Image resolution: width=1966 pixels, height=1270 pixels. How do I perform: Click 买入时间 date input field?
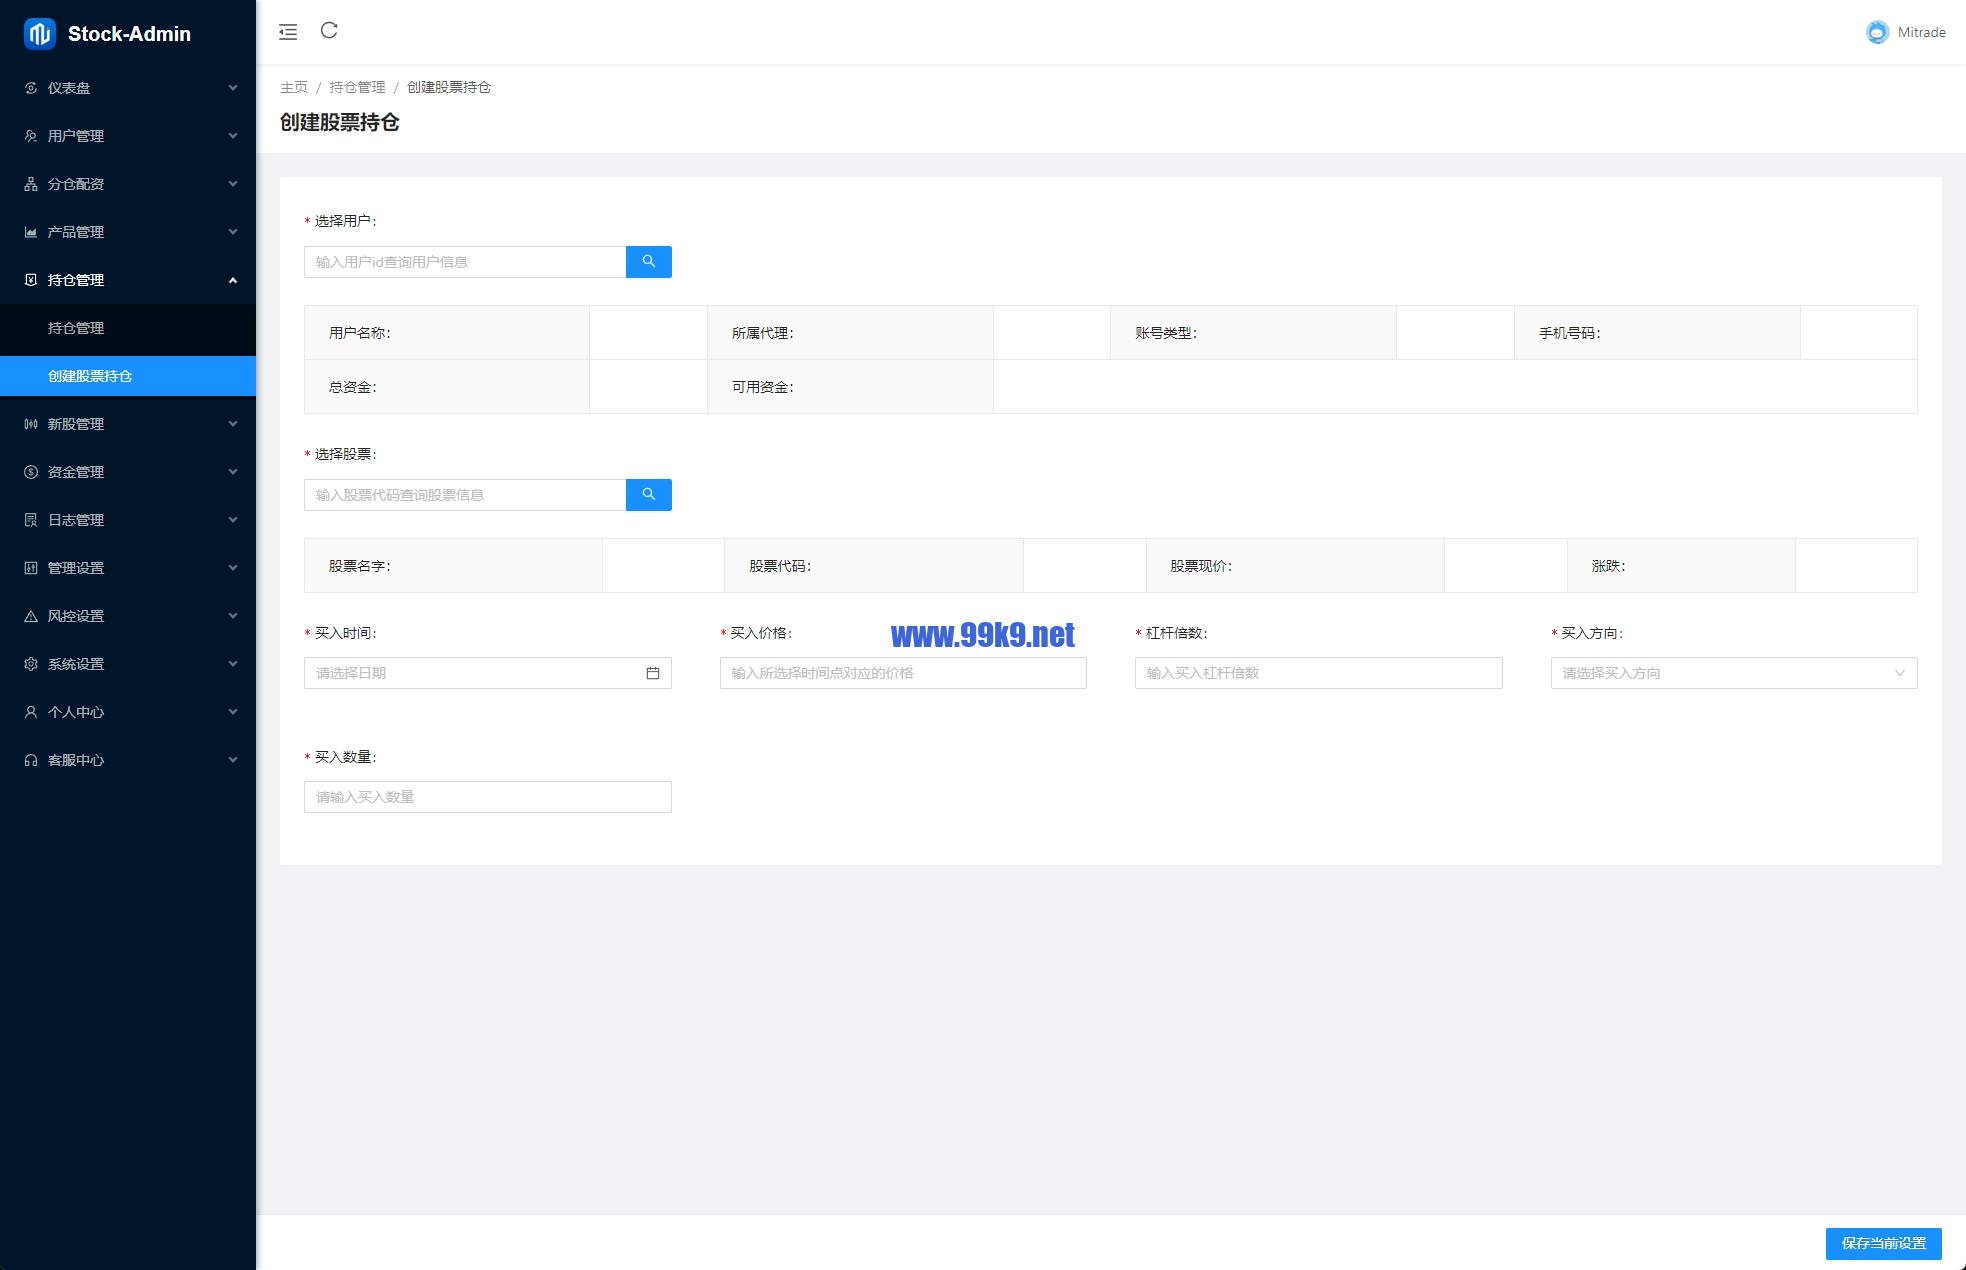pyautogui.click(x=488, y=673)
